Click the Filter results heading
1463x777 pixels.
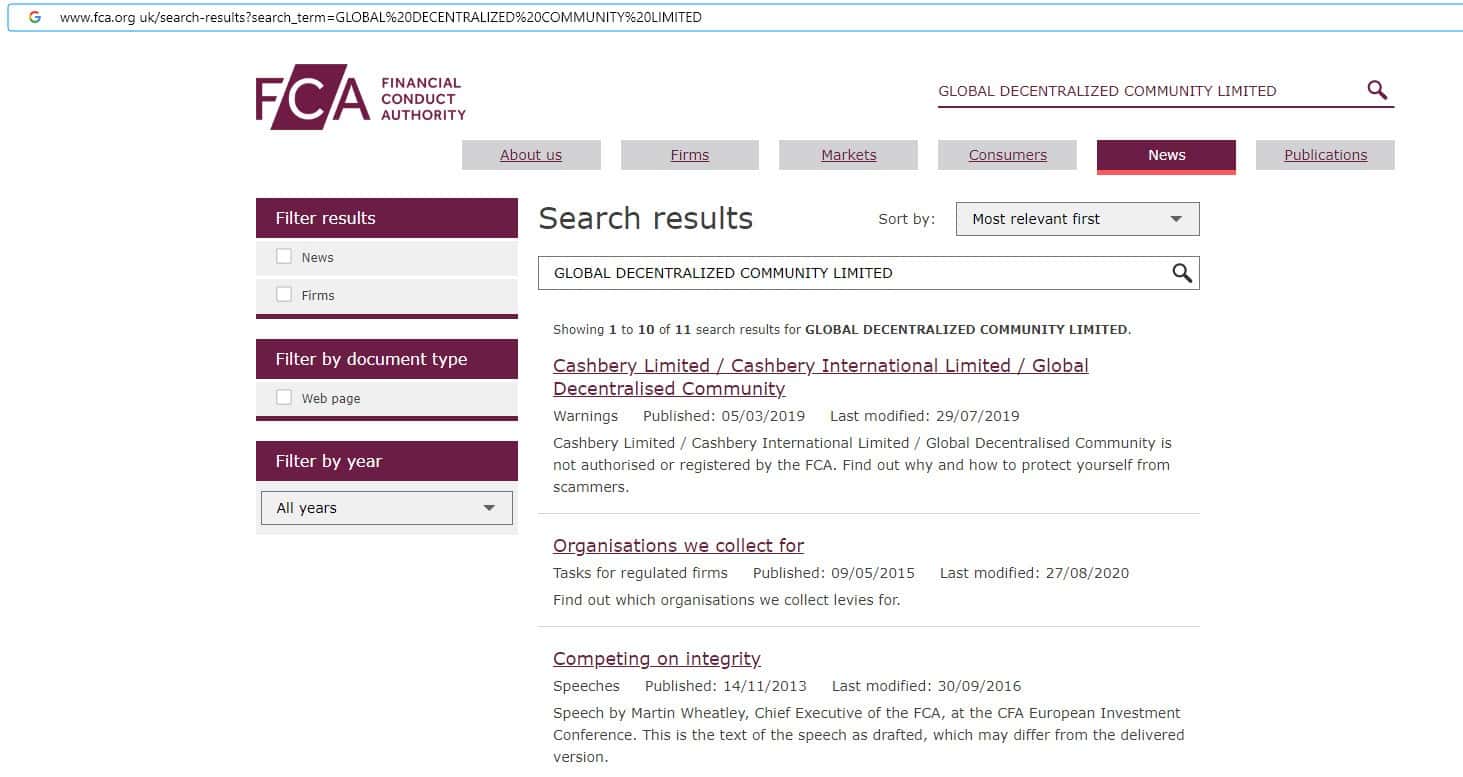(x=326, y=218)
